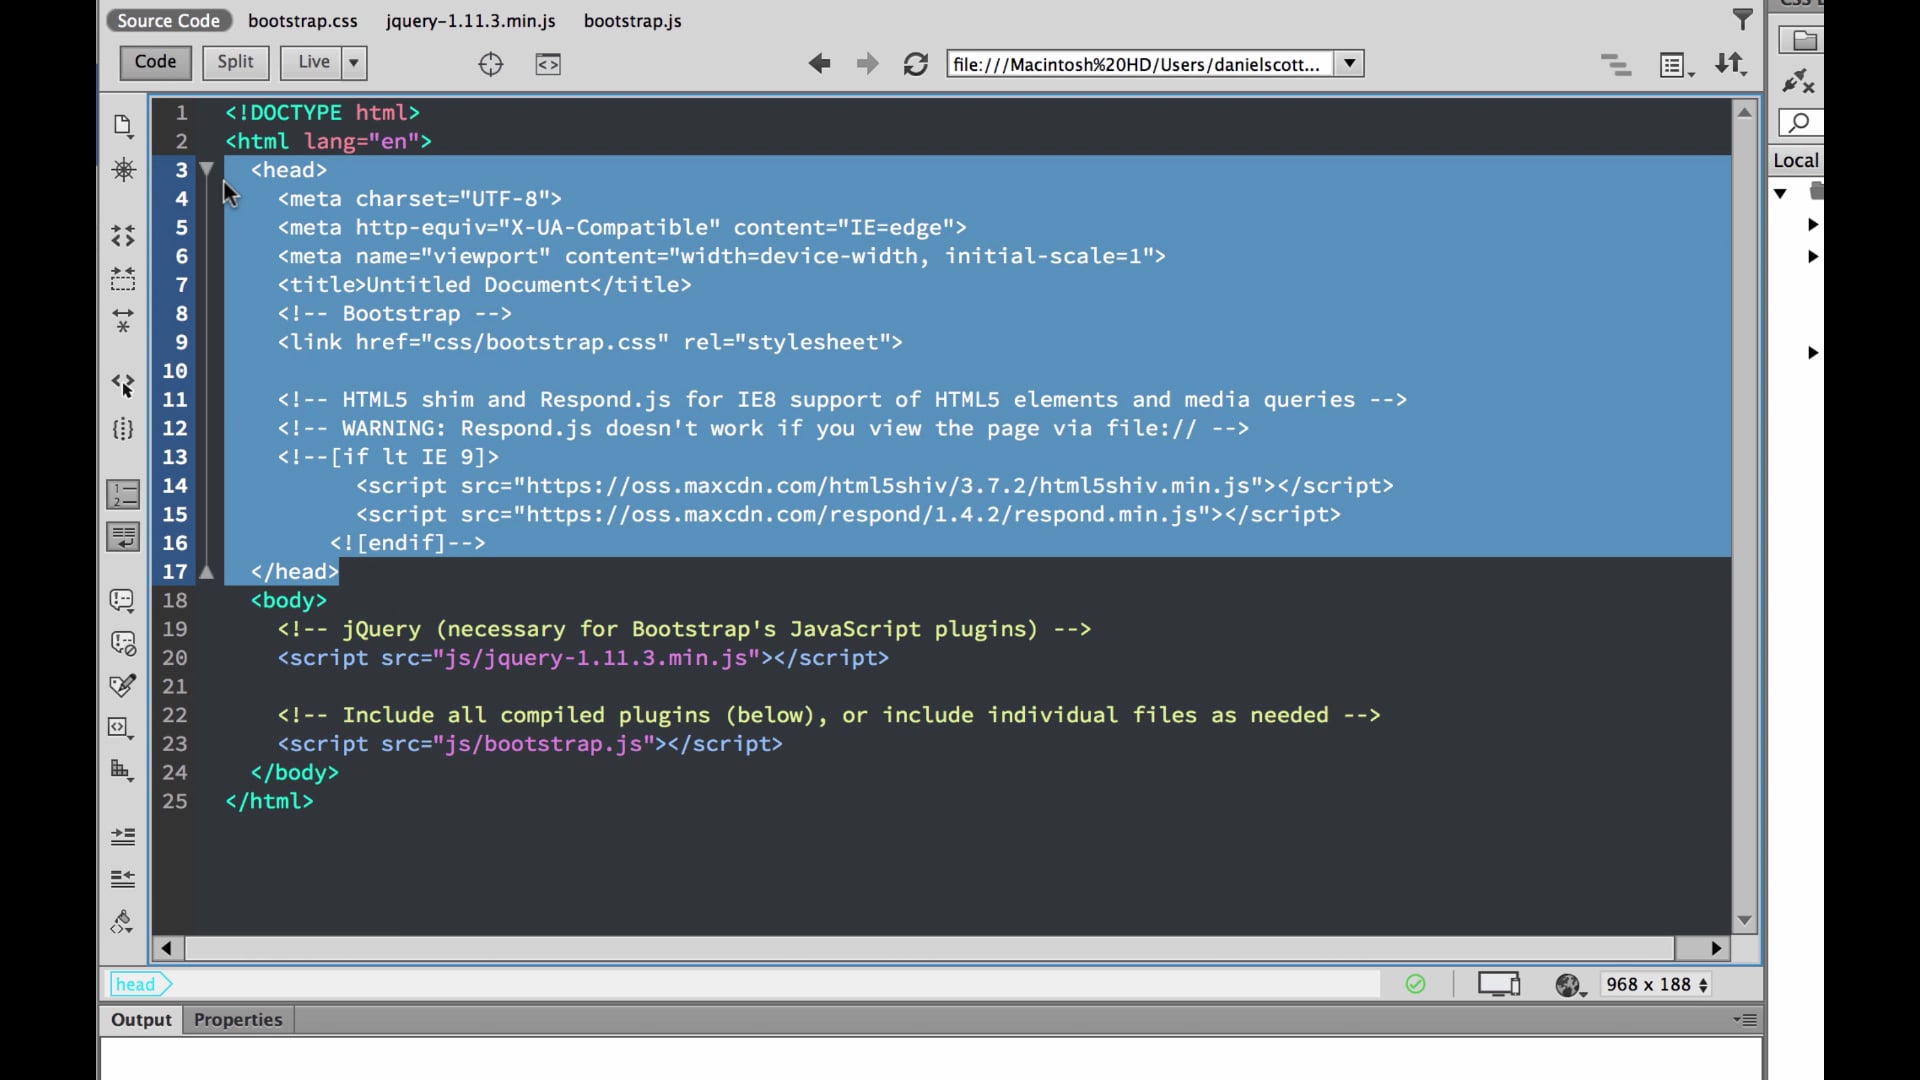Go back using the left arrow
This screenshot has height=1080, width=1920.
coord(819,64)
